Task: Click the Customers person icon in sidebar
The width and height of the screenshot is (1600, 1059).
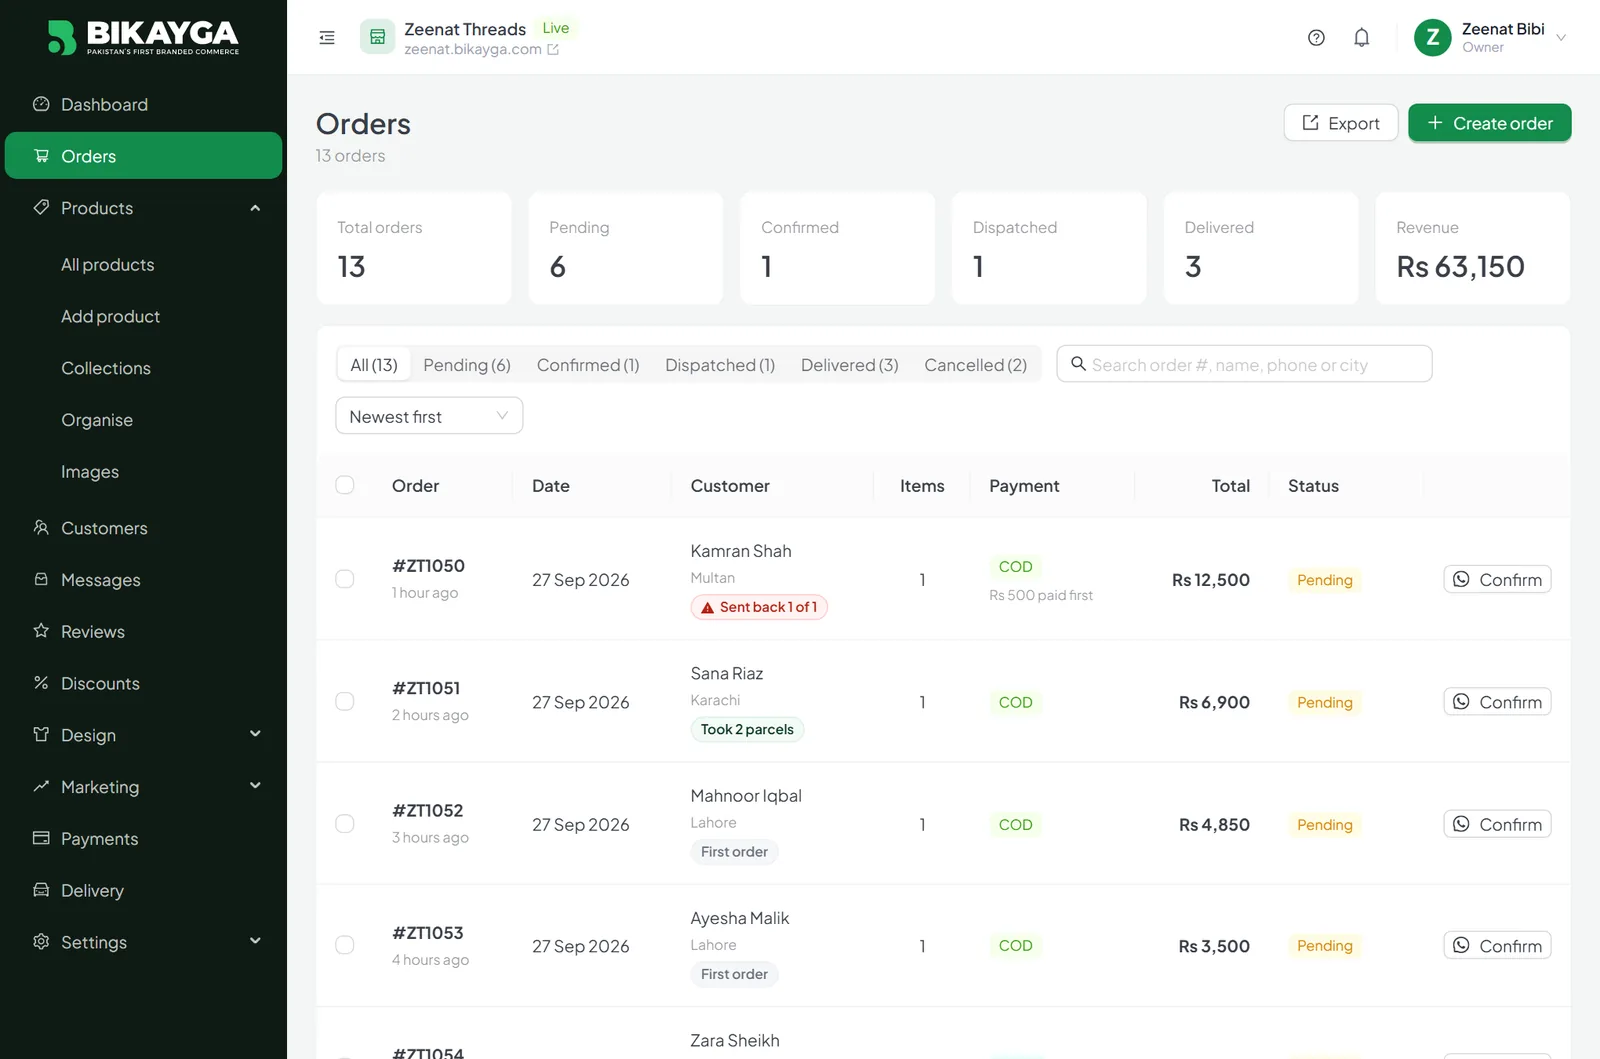Action: click(41, 527)
